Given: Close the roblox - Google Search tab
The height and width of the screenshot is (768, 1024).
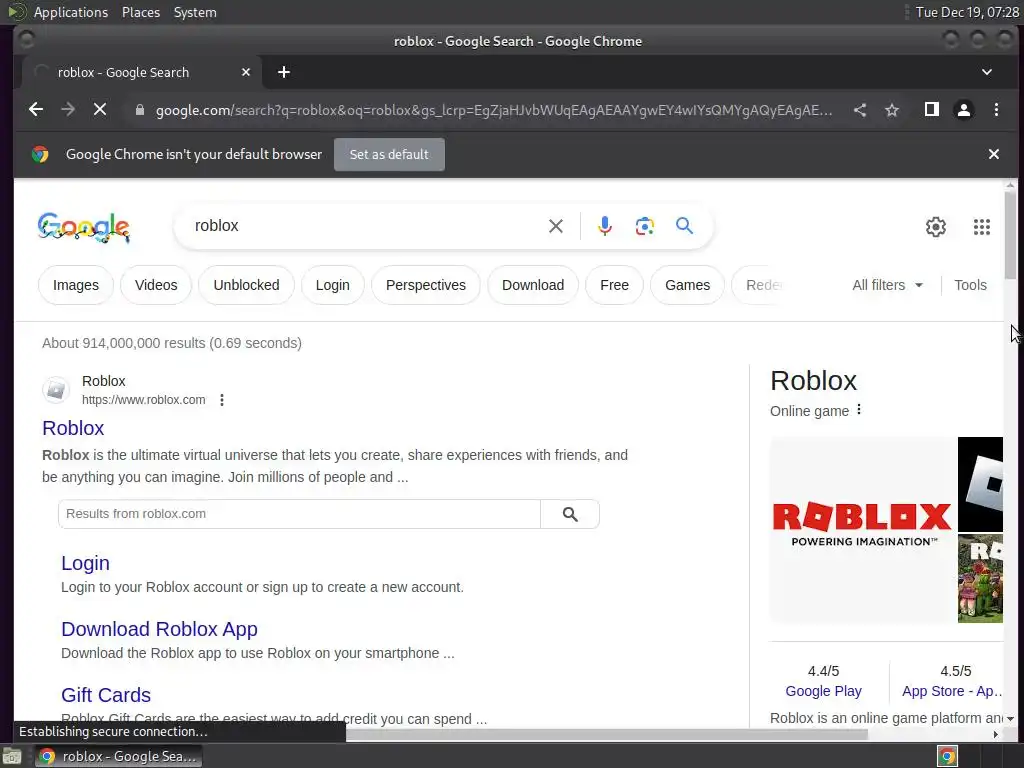Looking at the screenshot, I should pos(246,72).
